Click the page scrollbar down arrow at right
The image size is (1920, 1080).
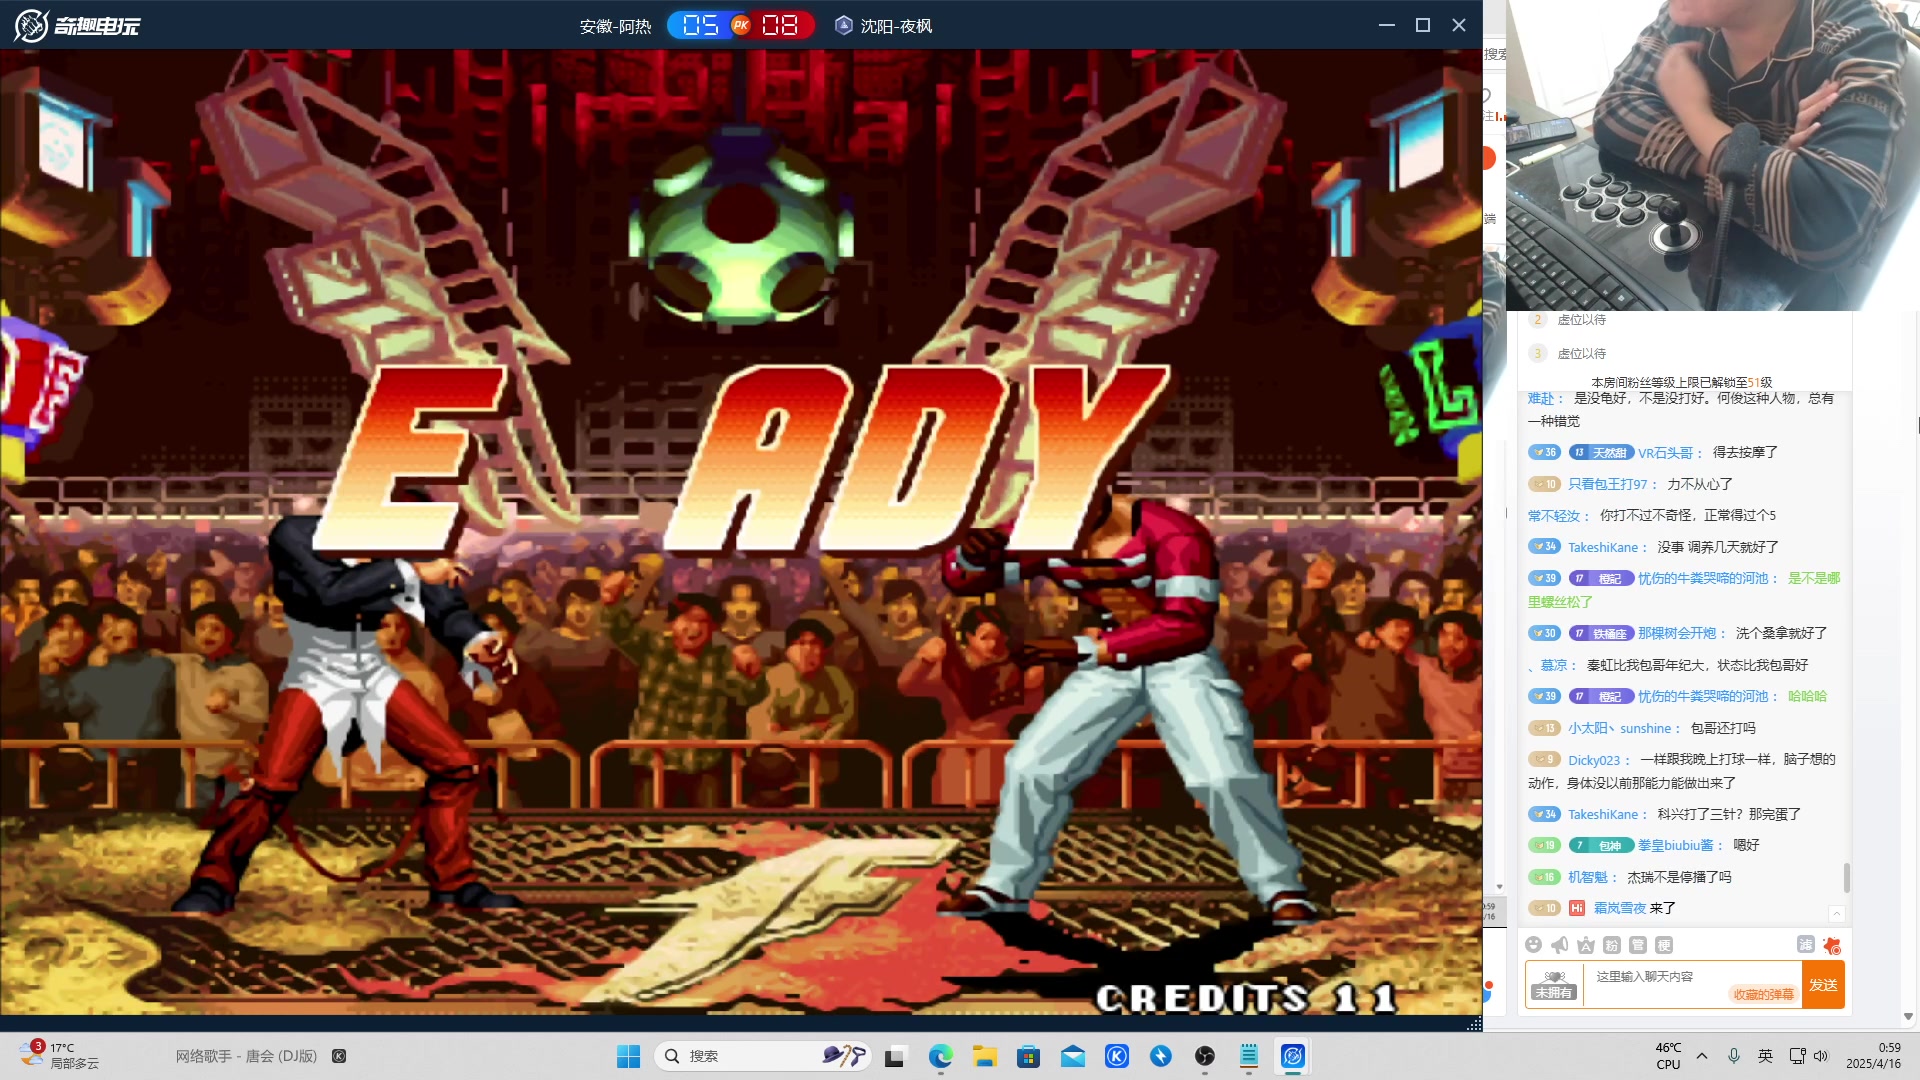1908,1017
